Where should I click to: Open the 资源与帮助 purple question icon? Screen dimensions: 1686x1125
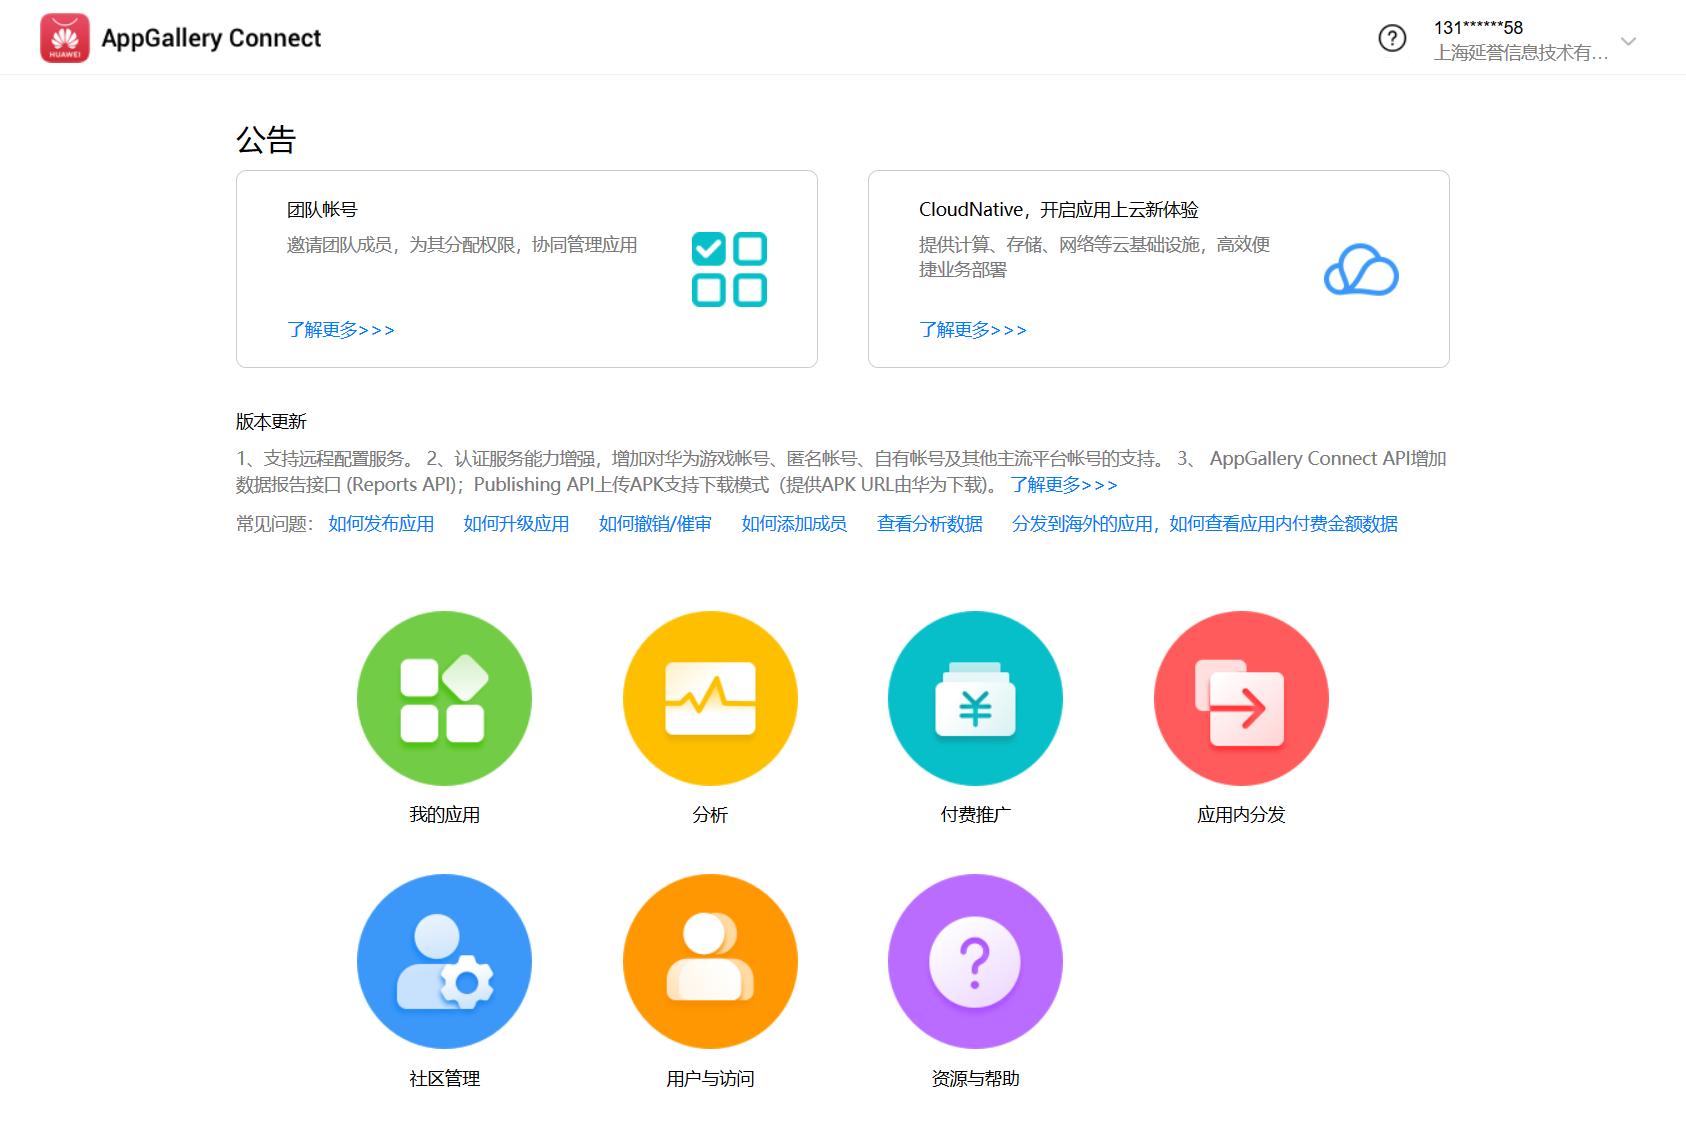tap(975, 961)
